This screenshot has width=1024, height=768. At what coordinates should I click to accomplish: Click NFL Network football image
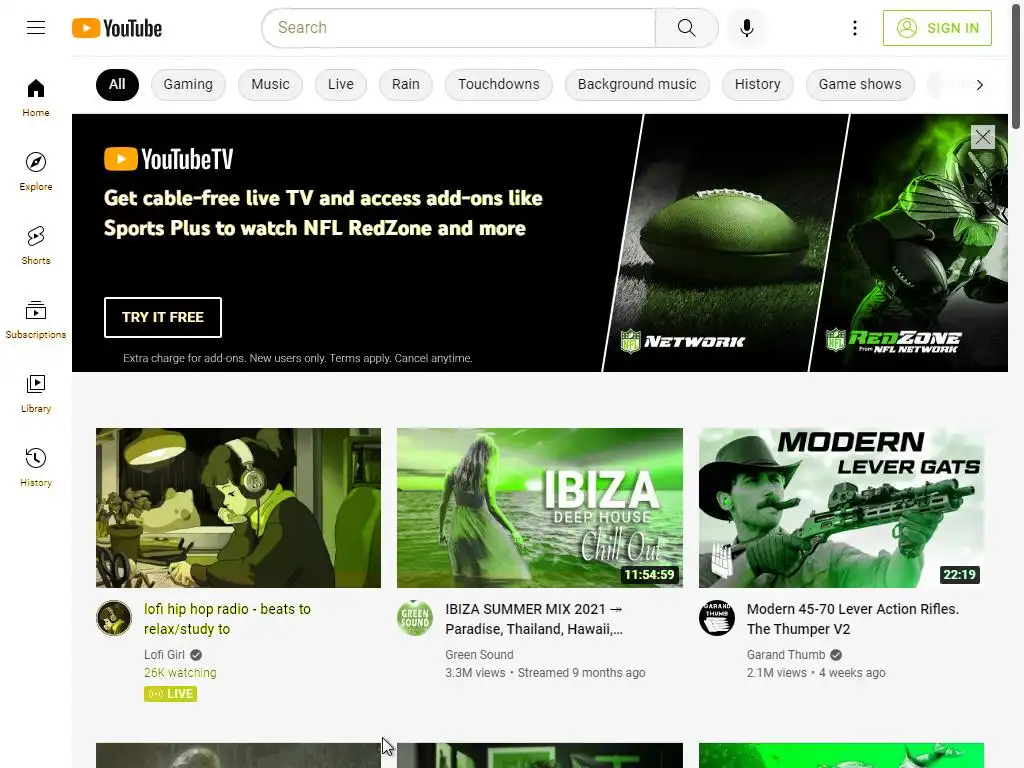click(x=724, y=243)
